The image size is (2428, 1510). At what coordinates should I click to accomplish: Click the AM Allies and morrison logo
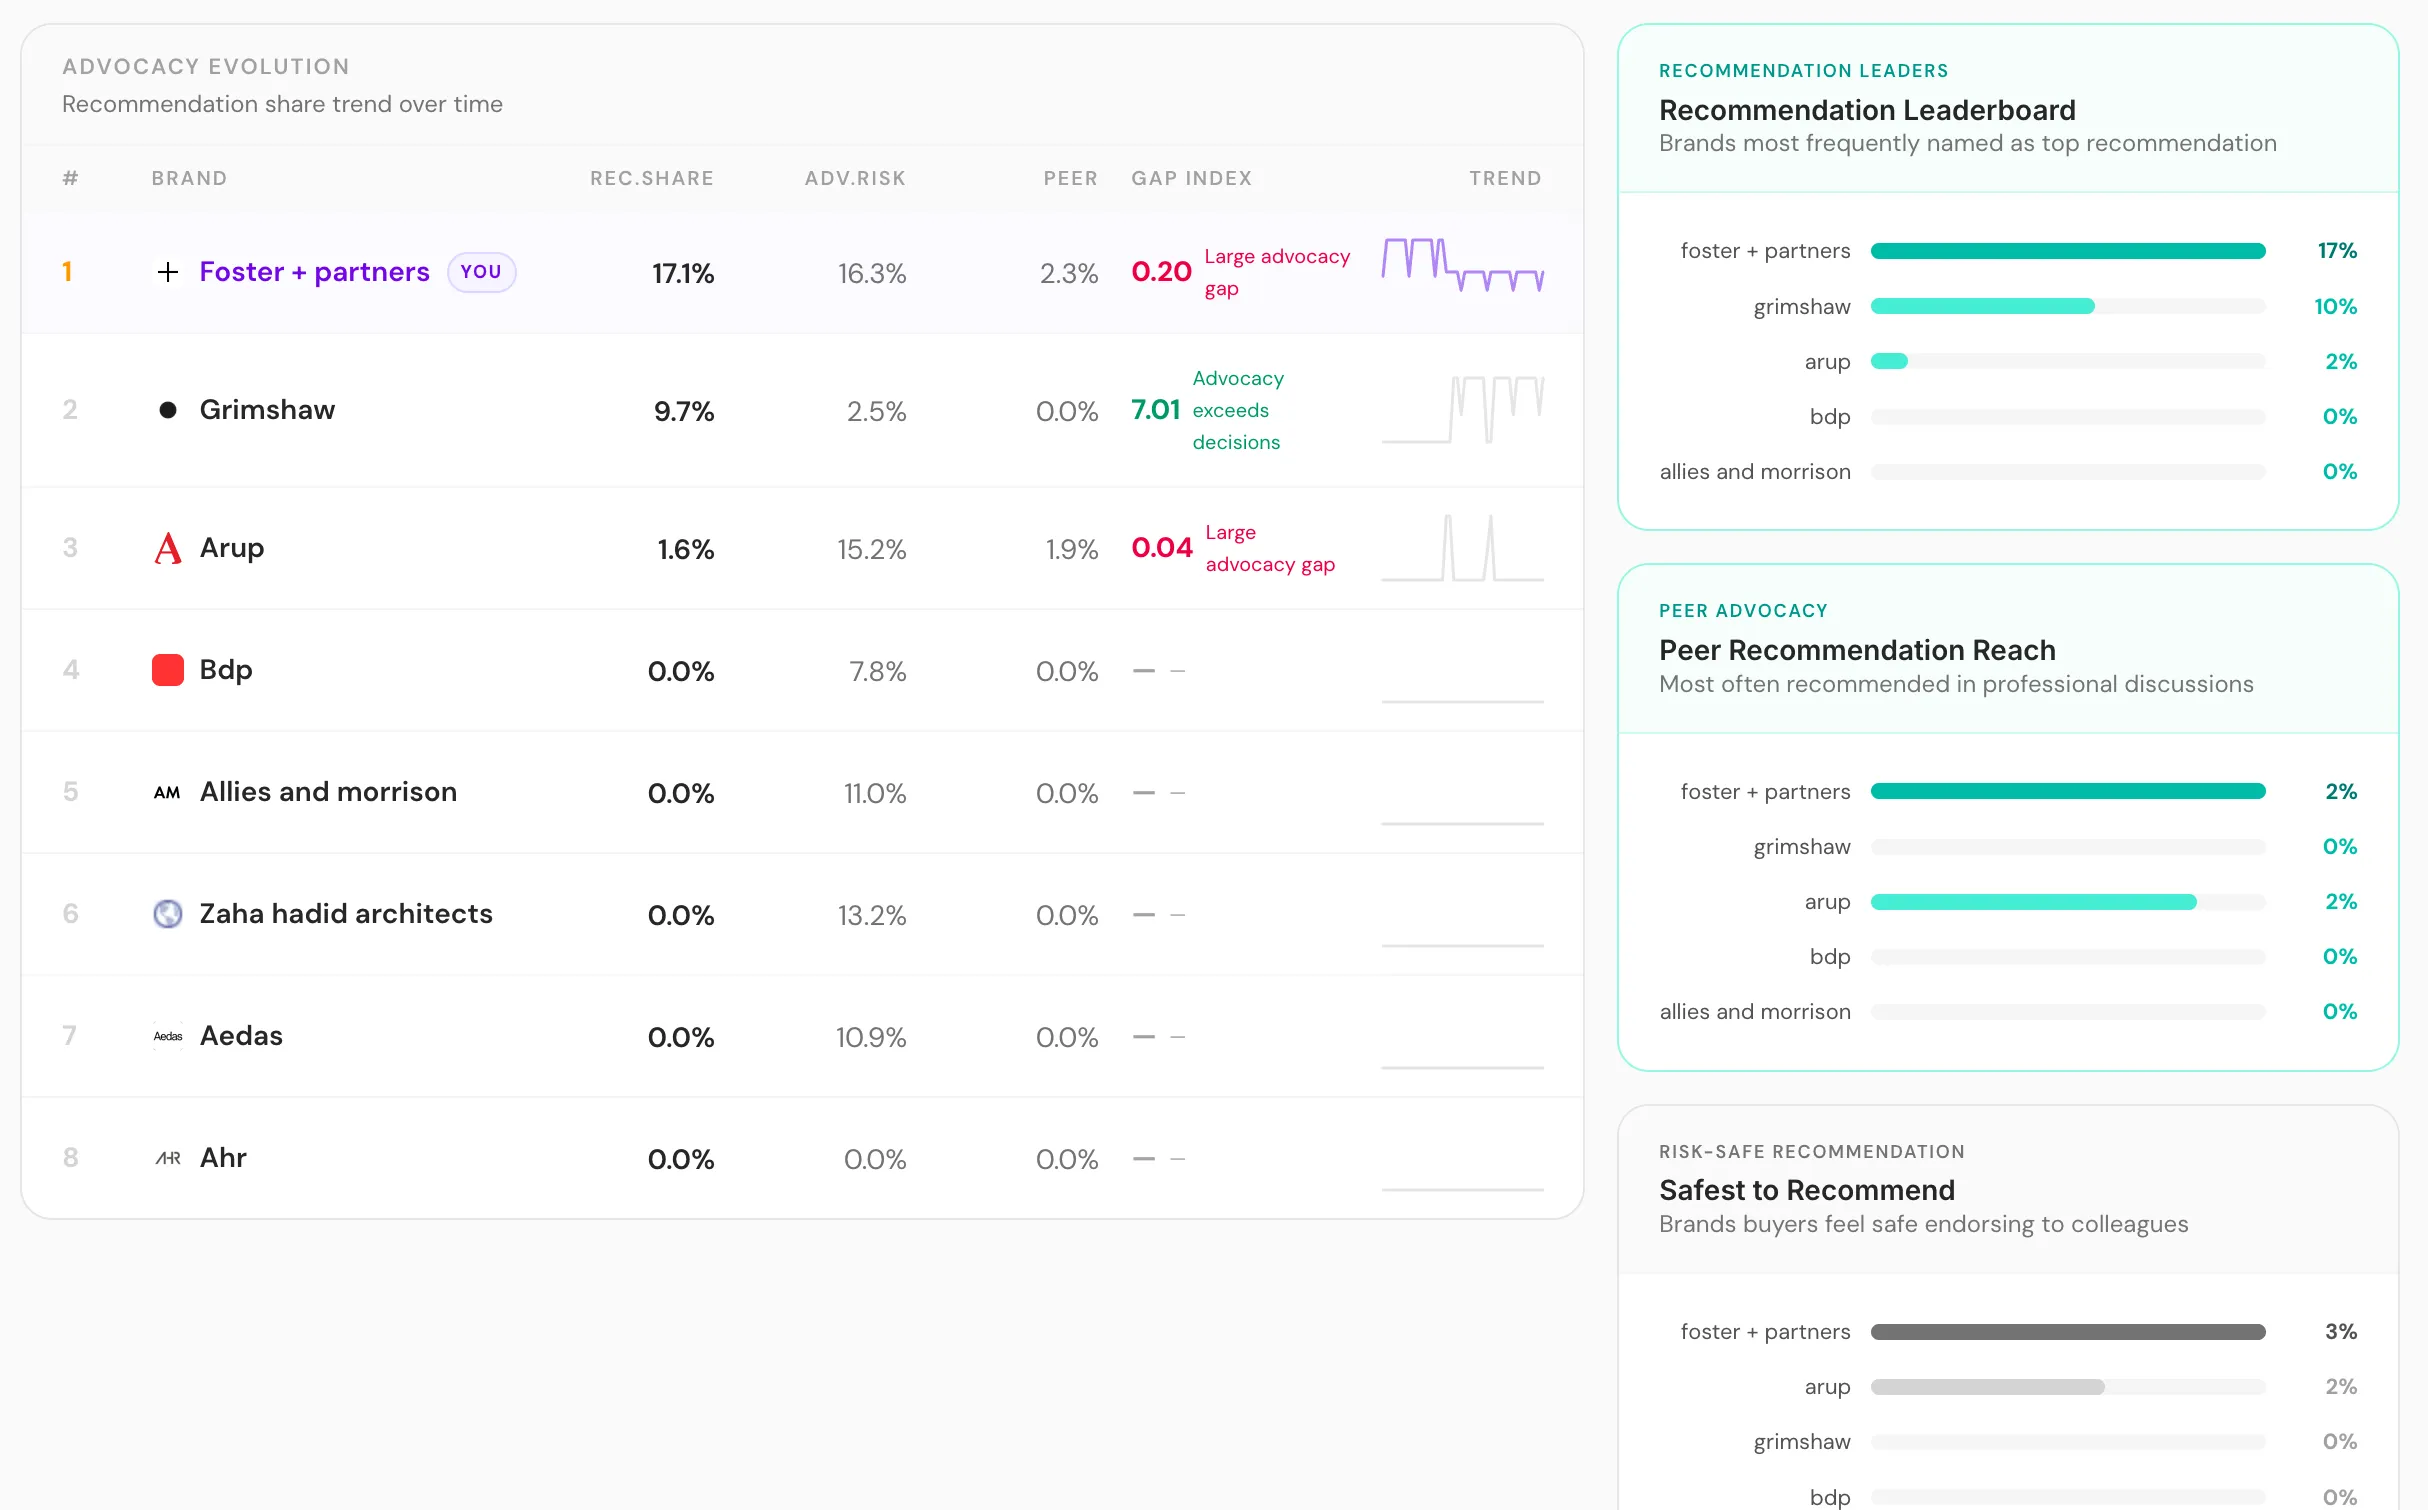(168, 792)
